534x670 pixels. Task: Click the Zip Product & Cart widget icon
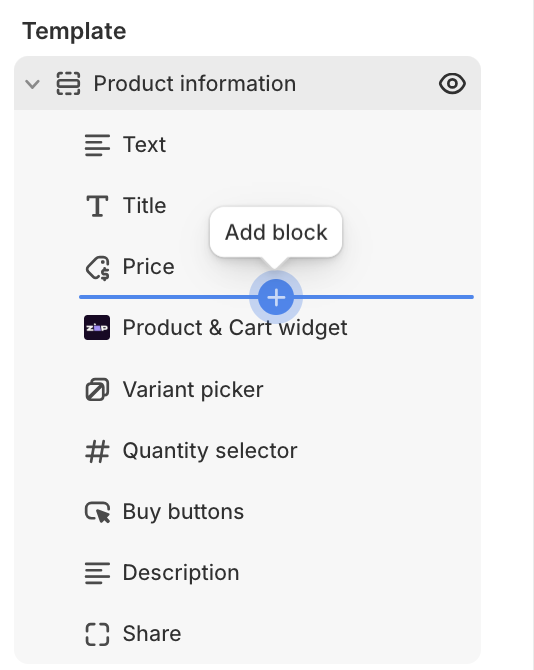[97, 328]
